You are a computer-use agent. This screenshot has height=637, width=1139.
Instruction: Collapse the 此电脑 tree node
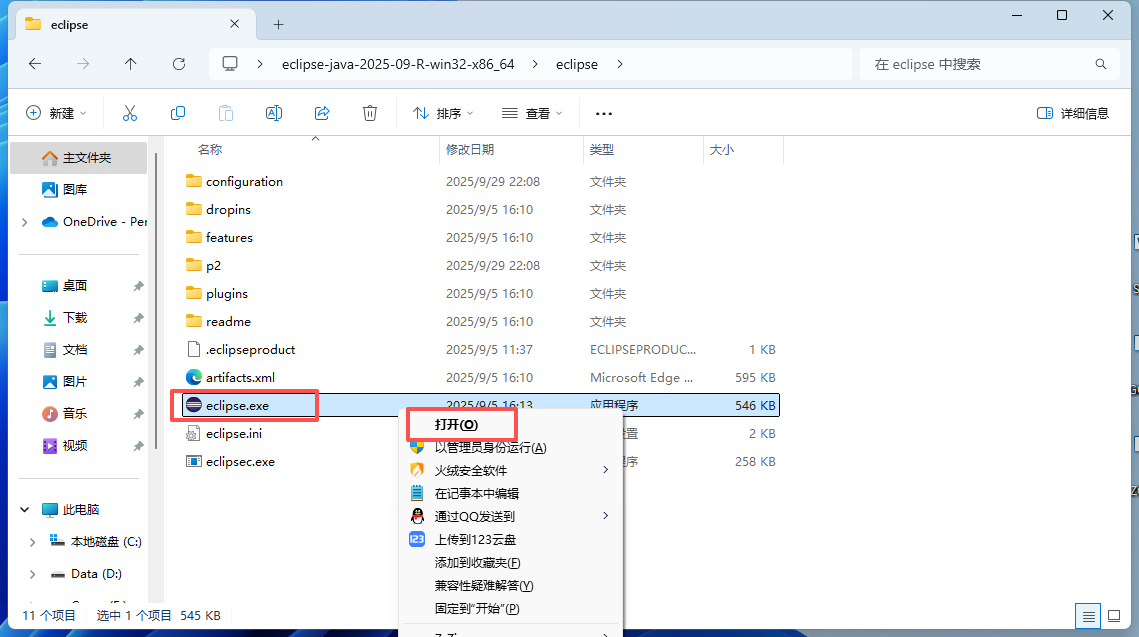(x=24, y=510)
